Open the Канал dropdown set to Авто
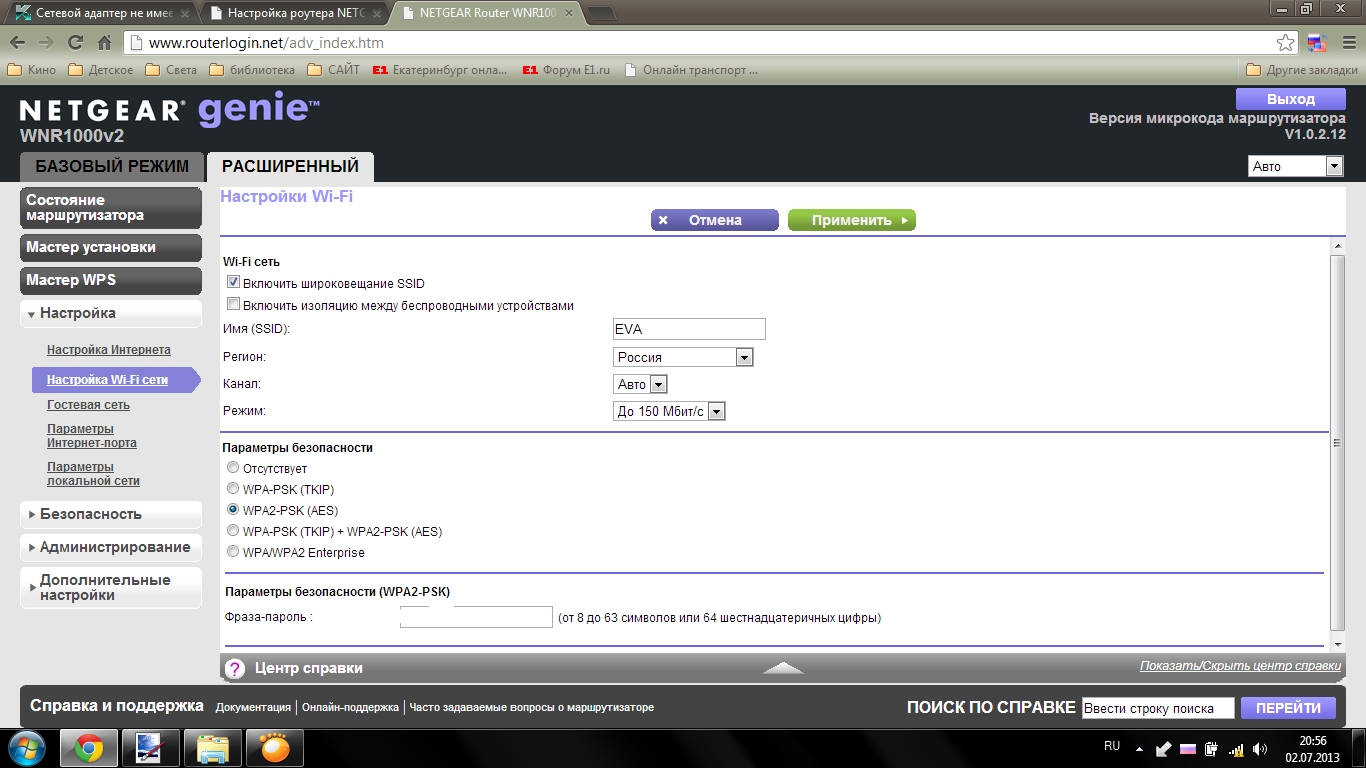1366x768 pixels. 640,384
